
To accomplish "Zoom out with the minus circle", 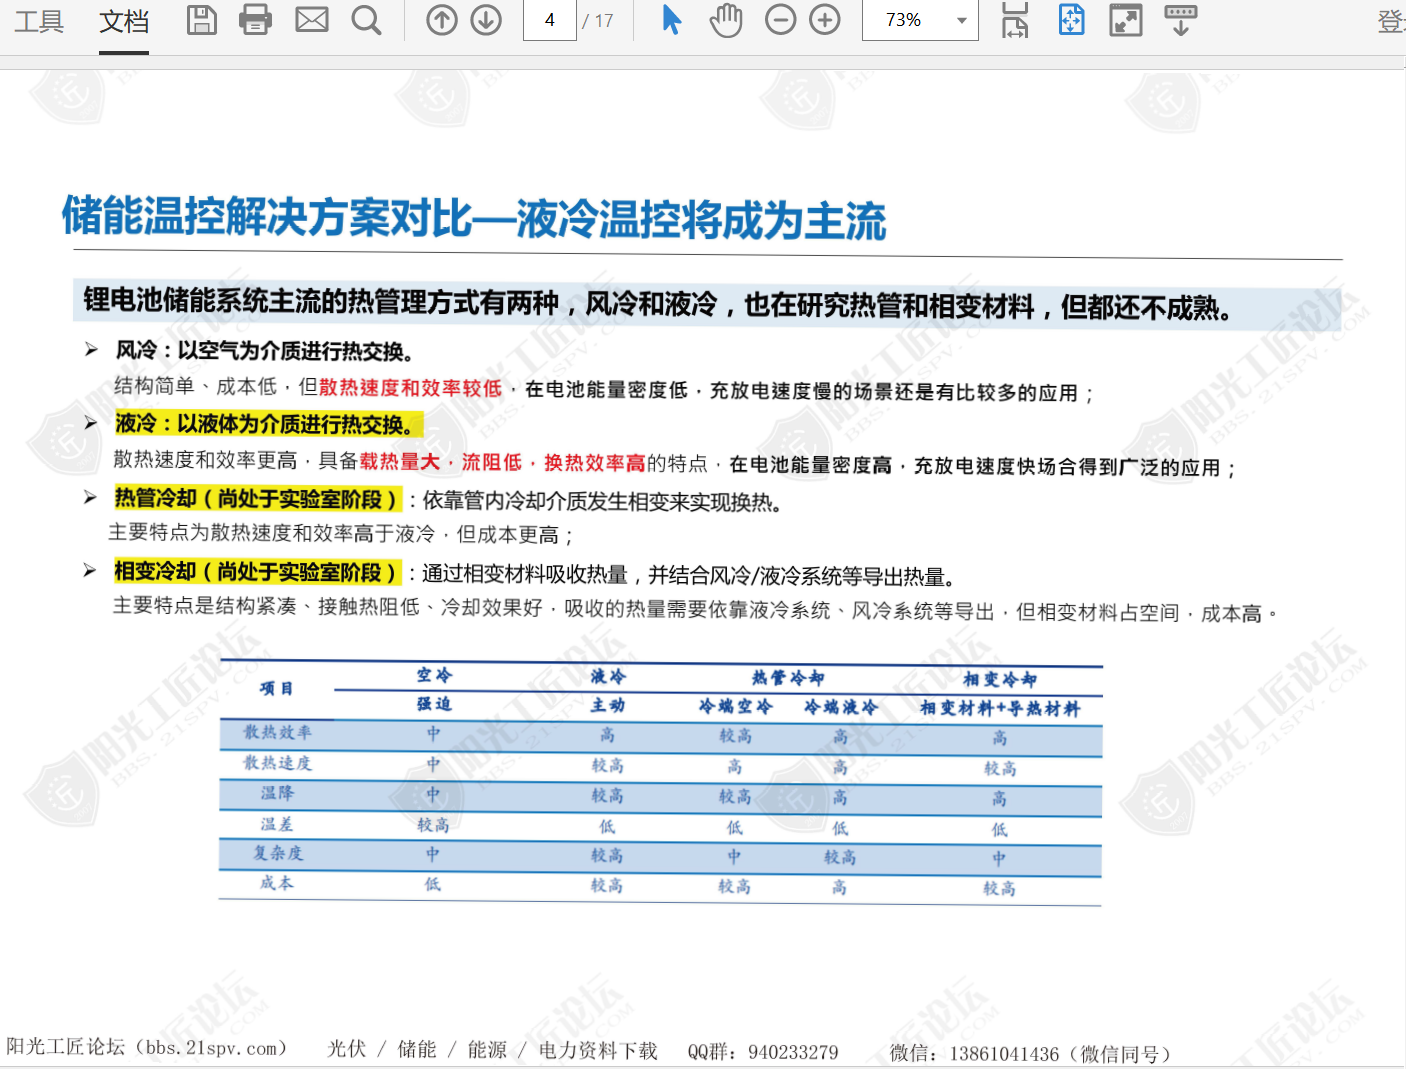I will (x=780, y=20).
